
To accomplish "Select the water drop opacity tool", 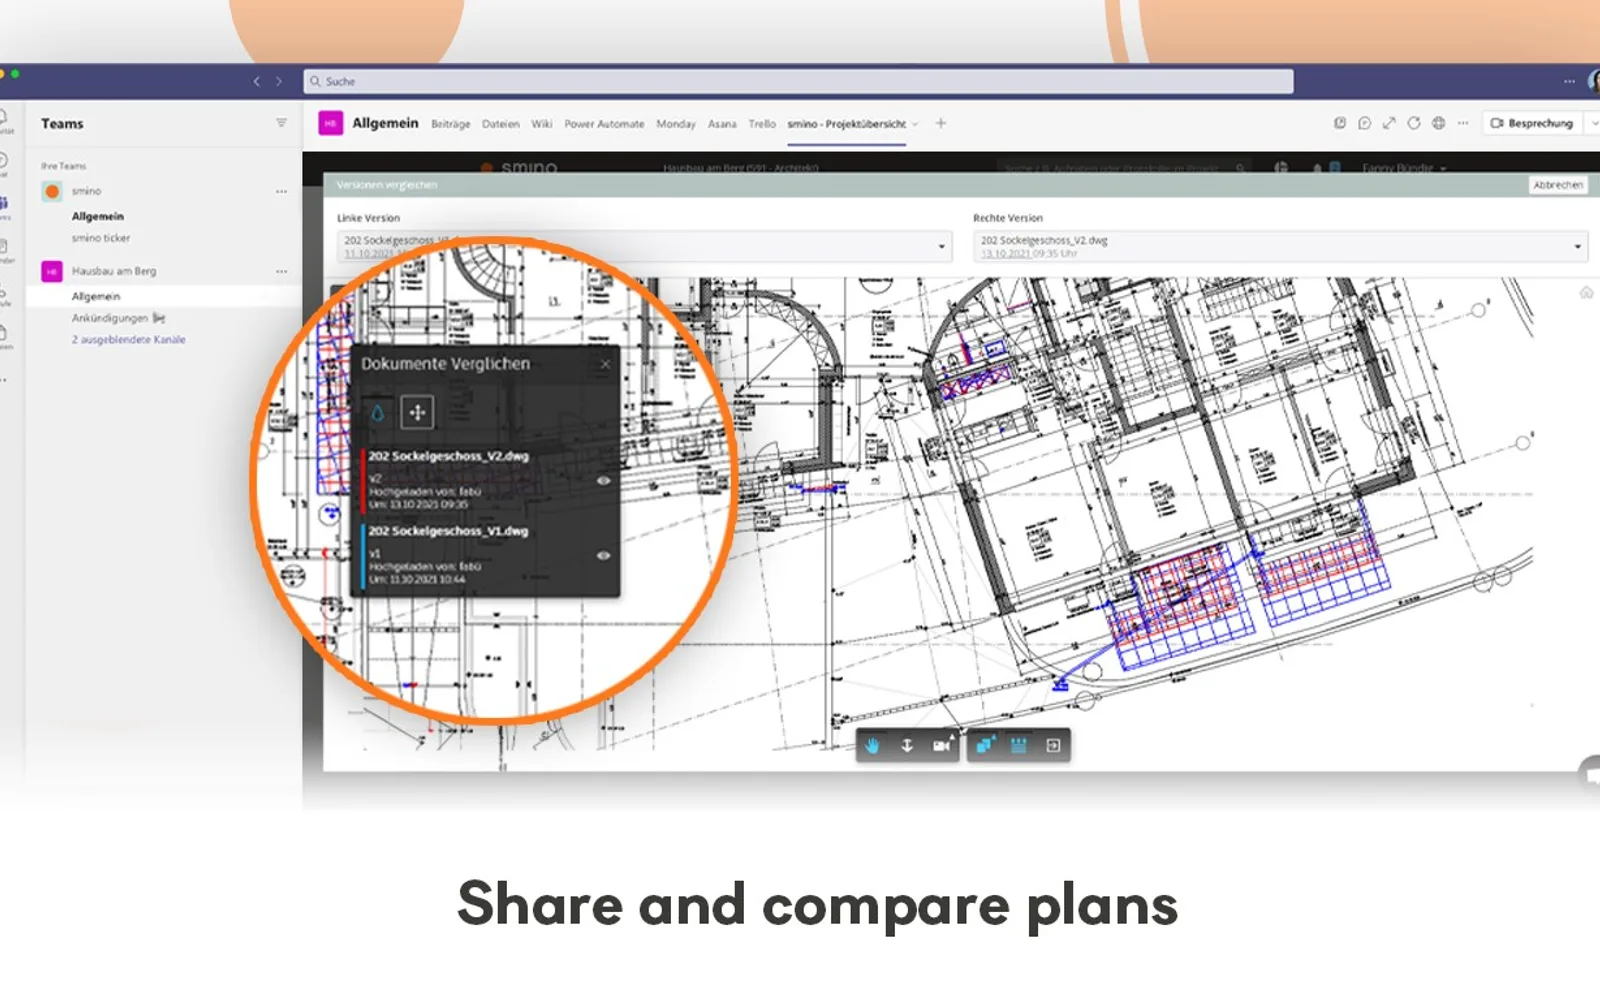I will (377, 413).
